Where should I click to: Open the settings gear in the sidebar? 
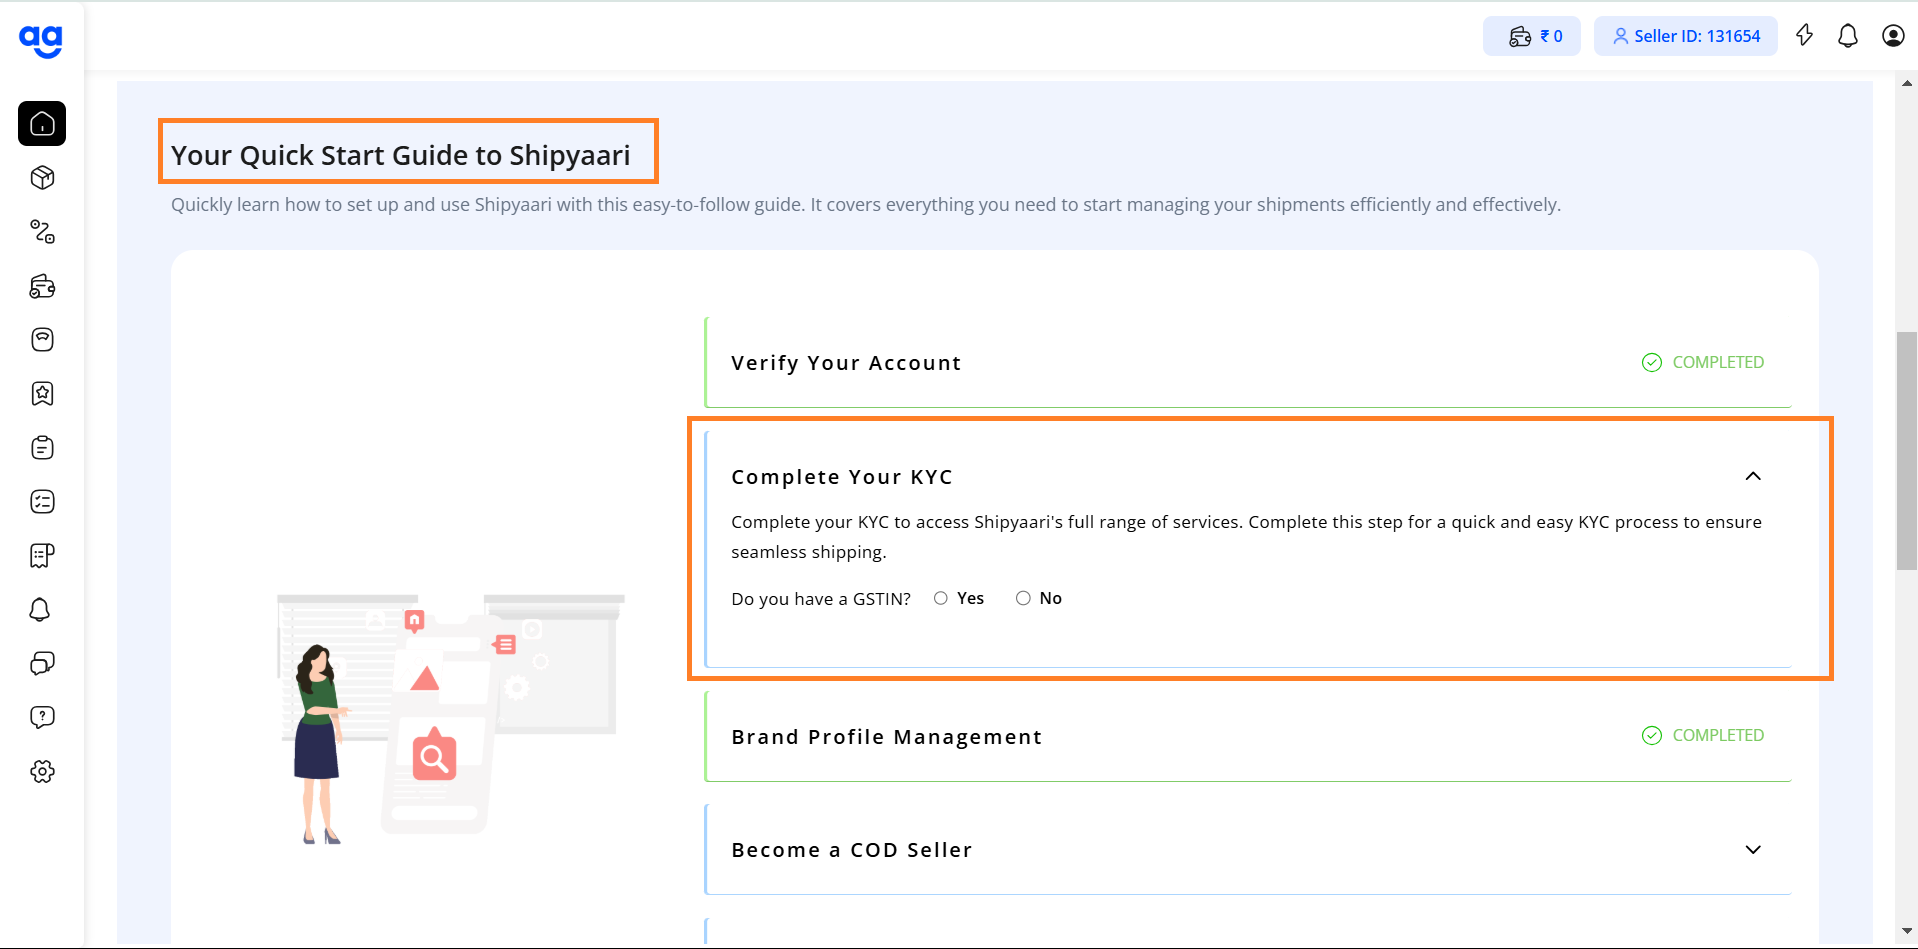pos(42,772)
